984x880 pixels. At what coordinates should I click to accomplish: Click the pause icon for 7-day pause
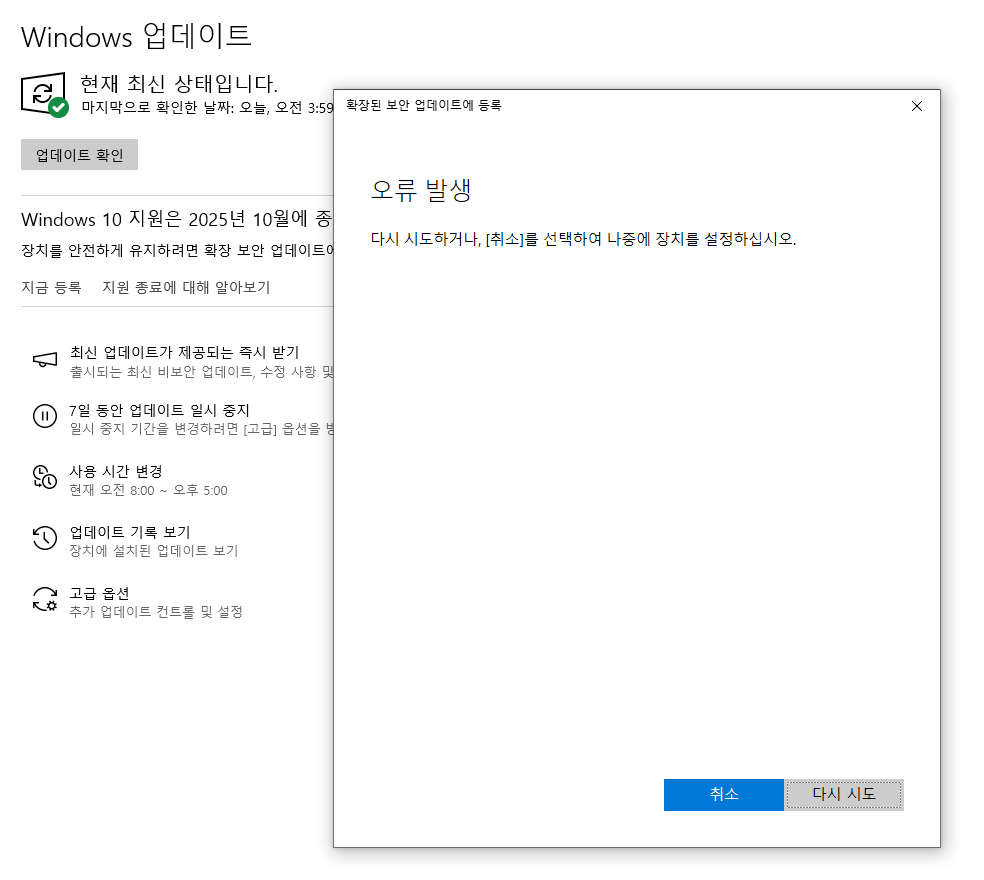coord(45,416)
